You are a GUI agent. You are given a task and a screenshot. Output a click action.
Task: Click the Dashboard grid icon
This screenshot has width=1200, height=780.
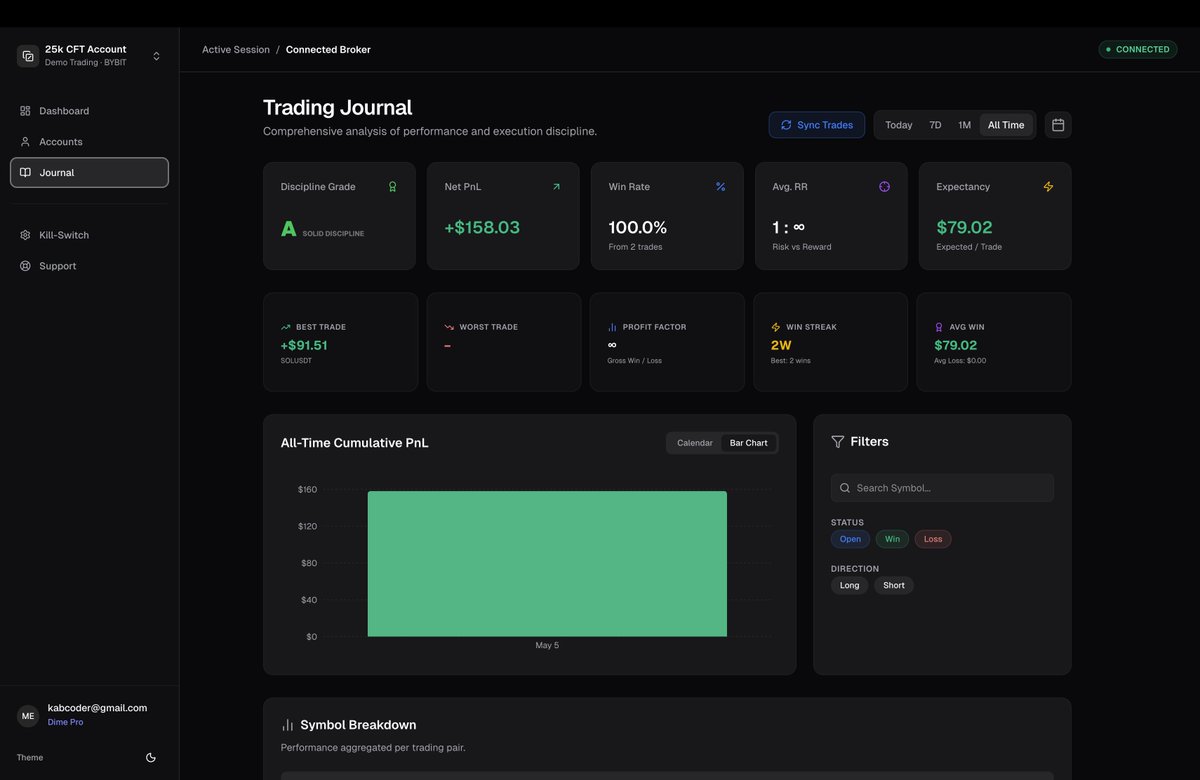tap(25, 111)
